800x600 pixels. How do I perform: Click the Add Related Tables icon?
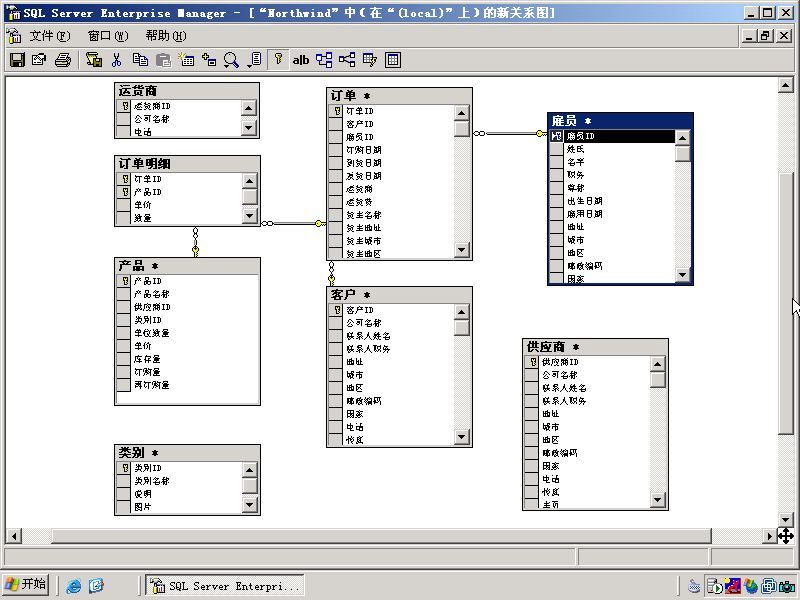click(324, 60)
